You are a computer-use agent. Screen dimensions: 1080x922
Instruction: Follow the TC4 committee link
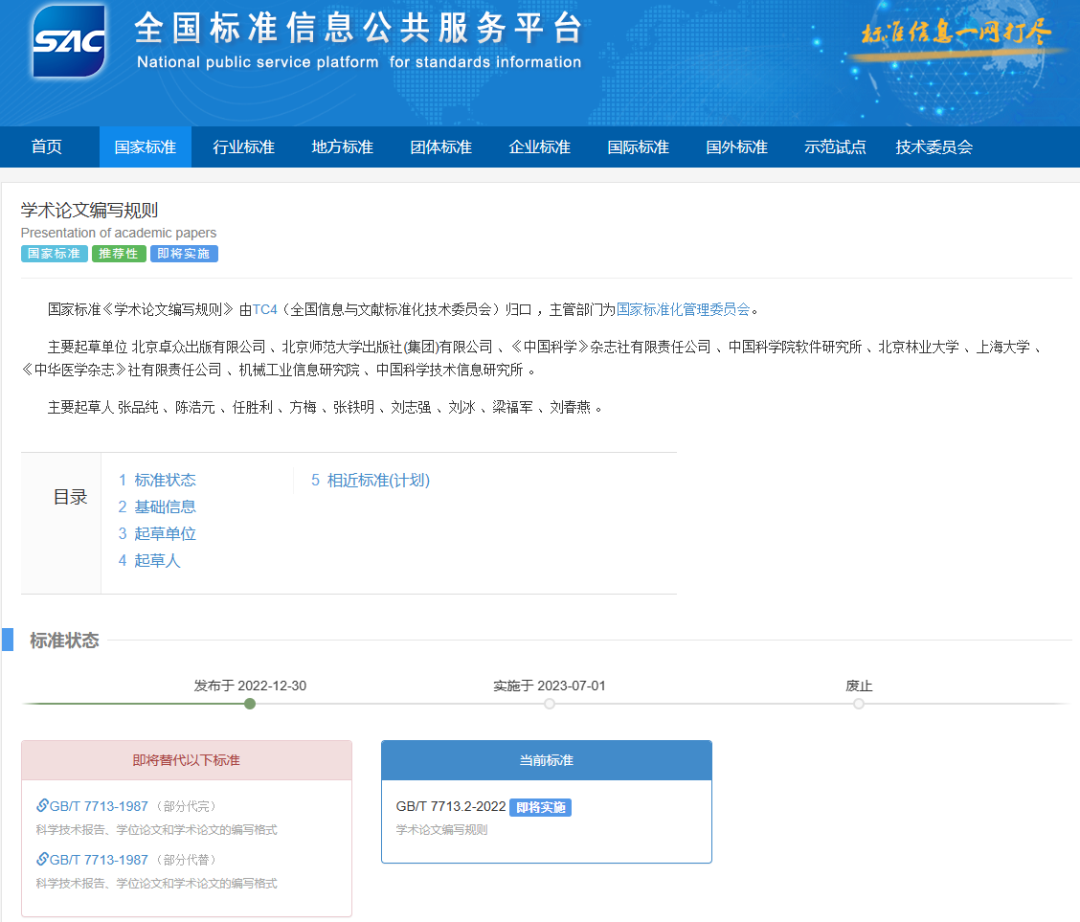tap(264, 309)
